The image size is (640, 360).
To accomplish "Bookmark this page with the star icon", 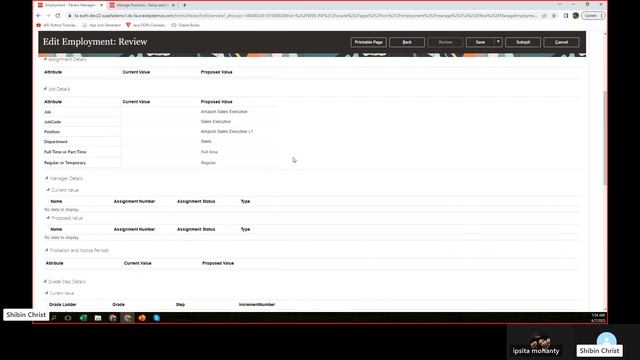I will click(554, 16).
